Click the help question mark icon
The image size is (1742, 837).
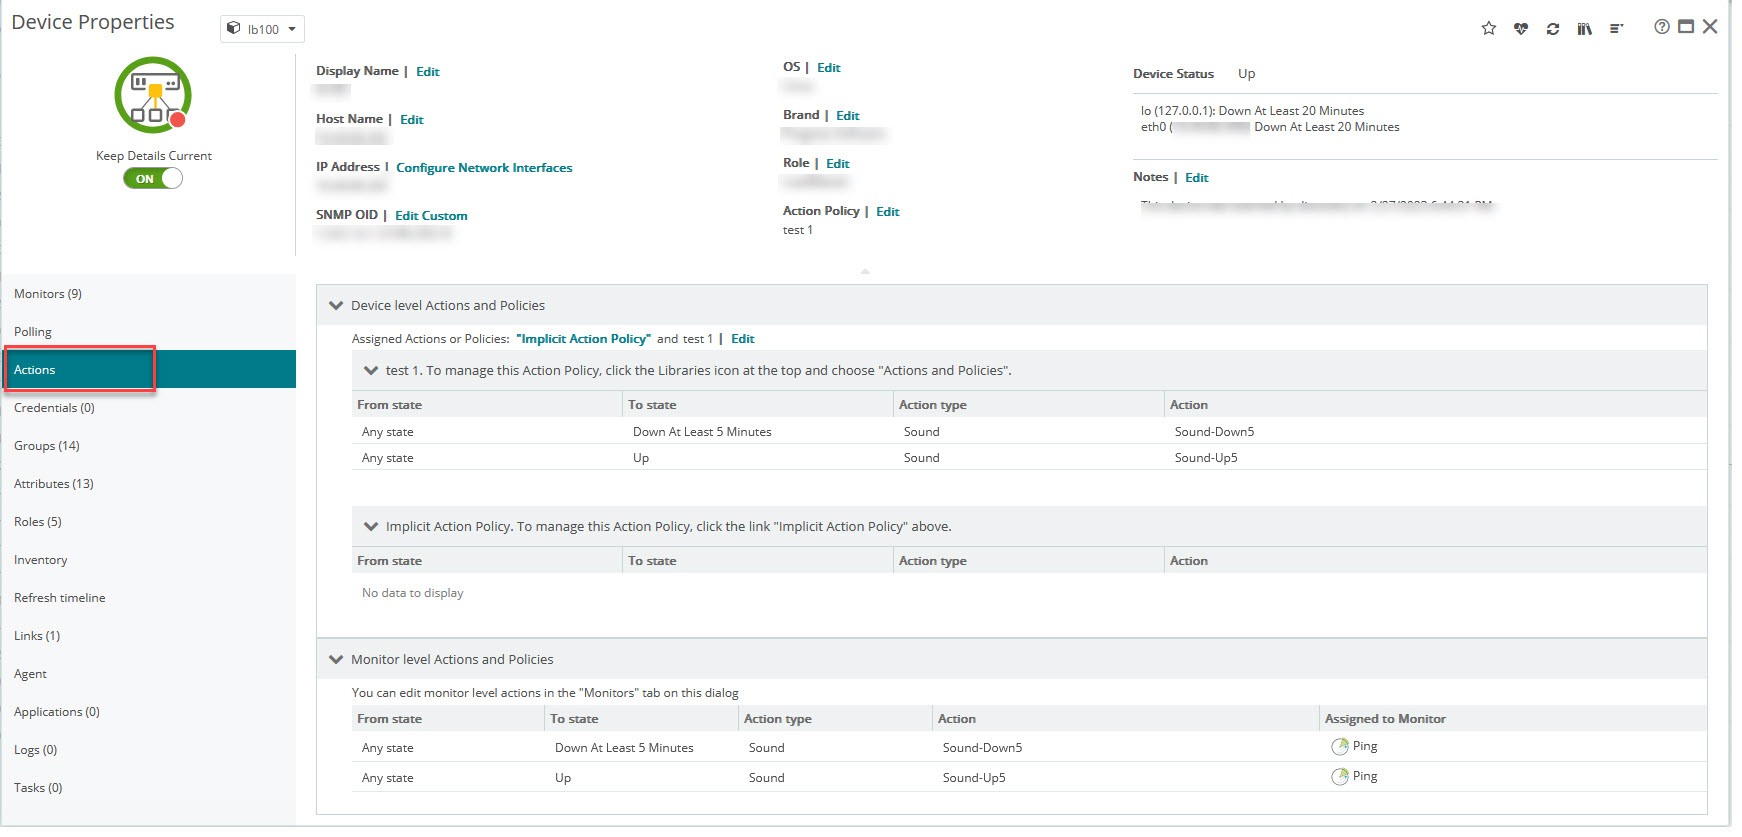(1661, 27)
